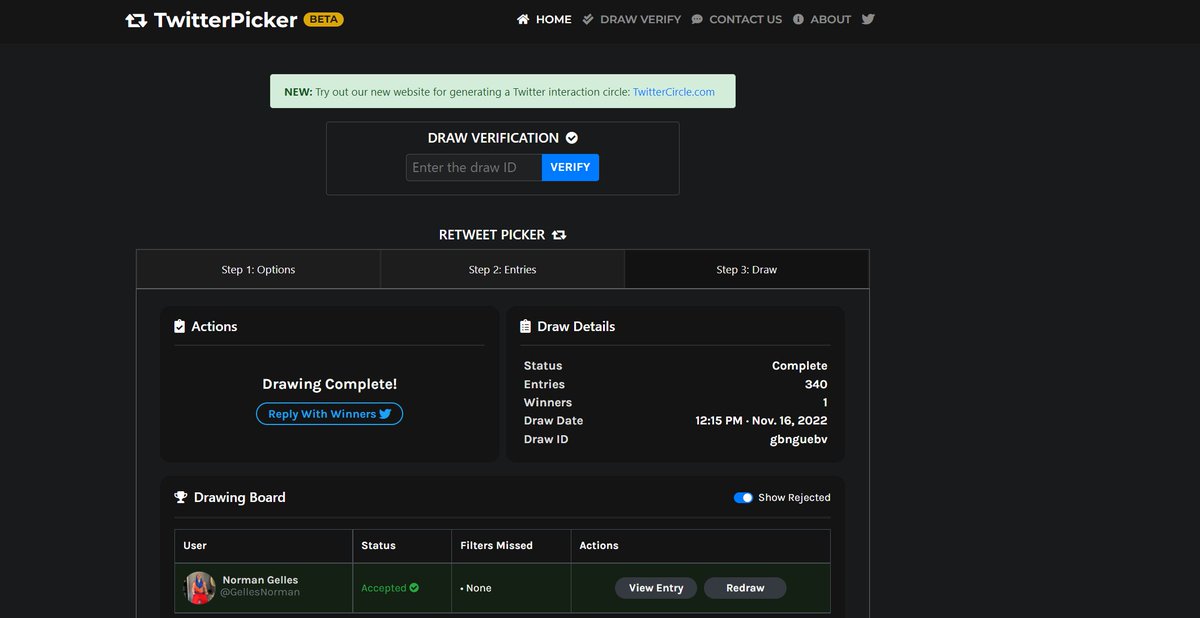Click Norman Gelles's avatar thumbnail
The image size is (1200, 618).
pyautogui.click(x=200, y=588)
